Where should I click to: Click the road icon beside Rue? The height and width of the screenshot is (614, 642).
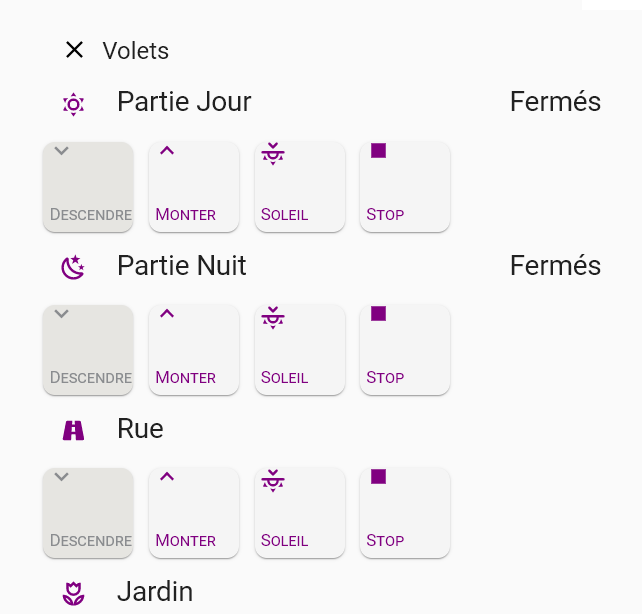click(73, 431)
